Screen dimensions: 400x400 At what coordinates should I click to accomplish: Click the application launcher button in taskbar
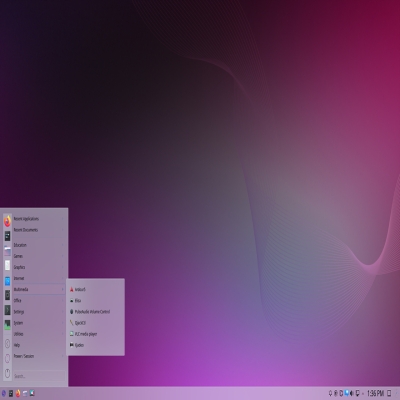point(3,393)
